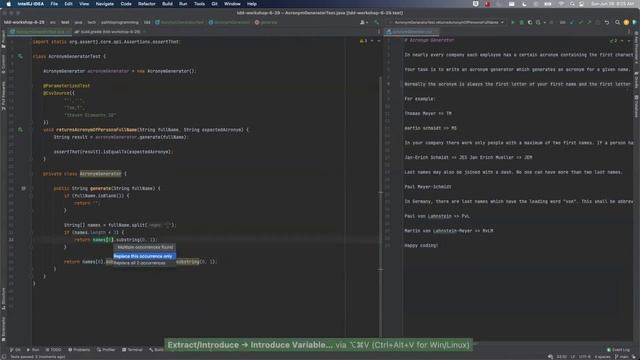
Task: Choose 'Replace this occurrence only' in popup
Action: coord(144,256)
